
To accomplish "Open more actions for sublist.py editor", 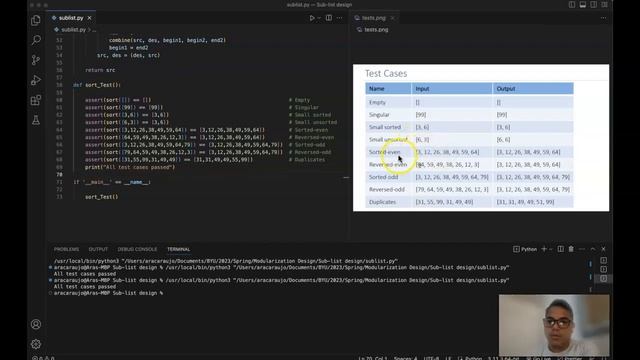I will tap(340, 18).
